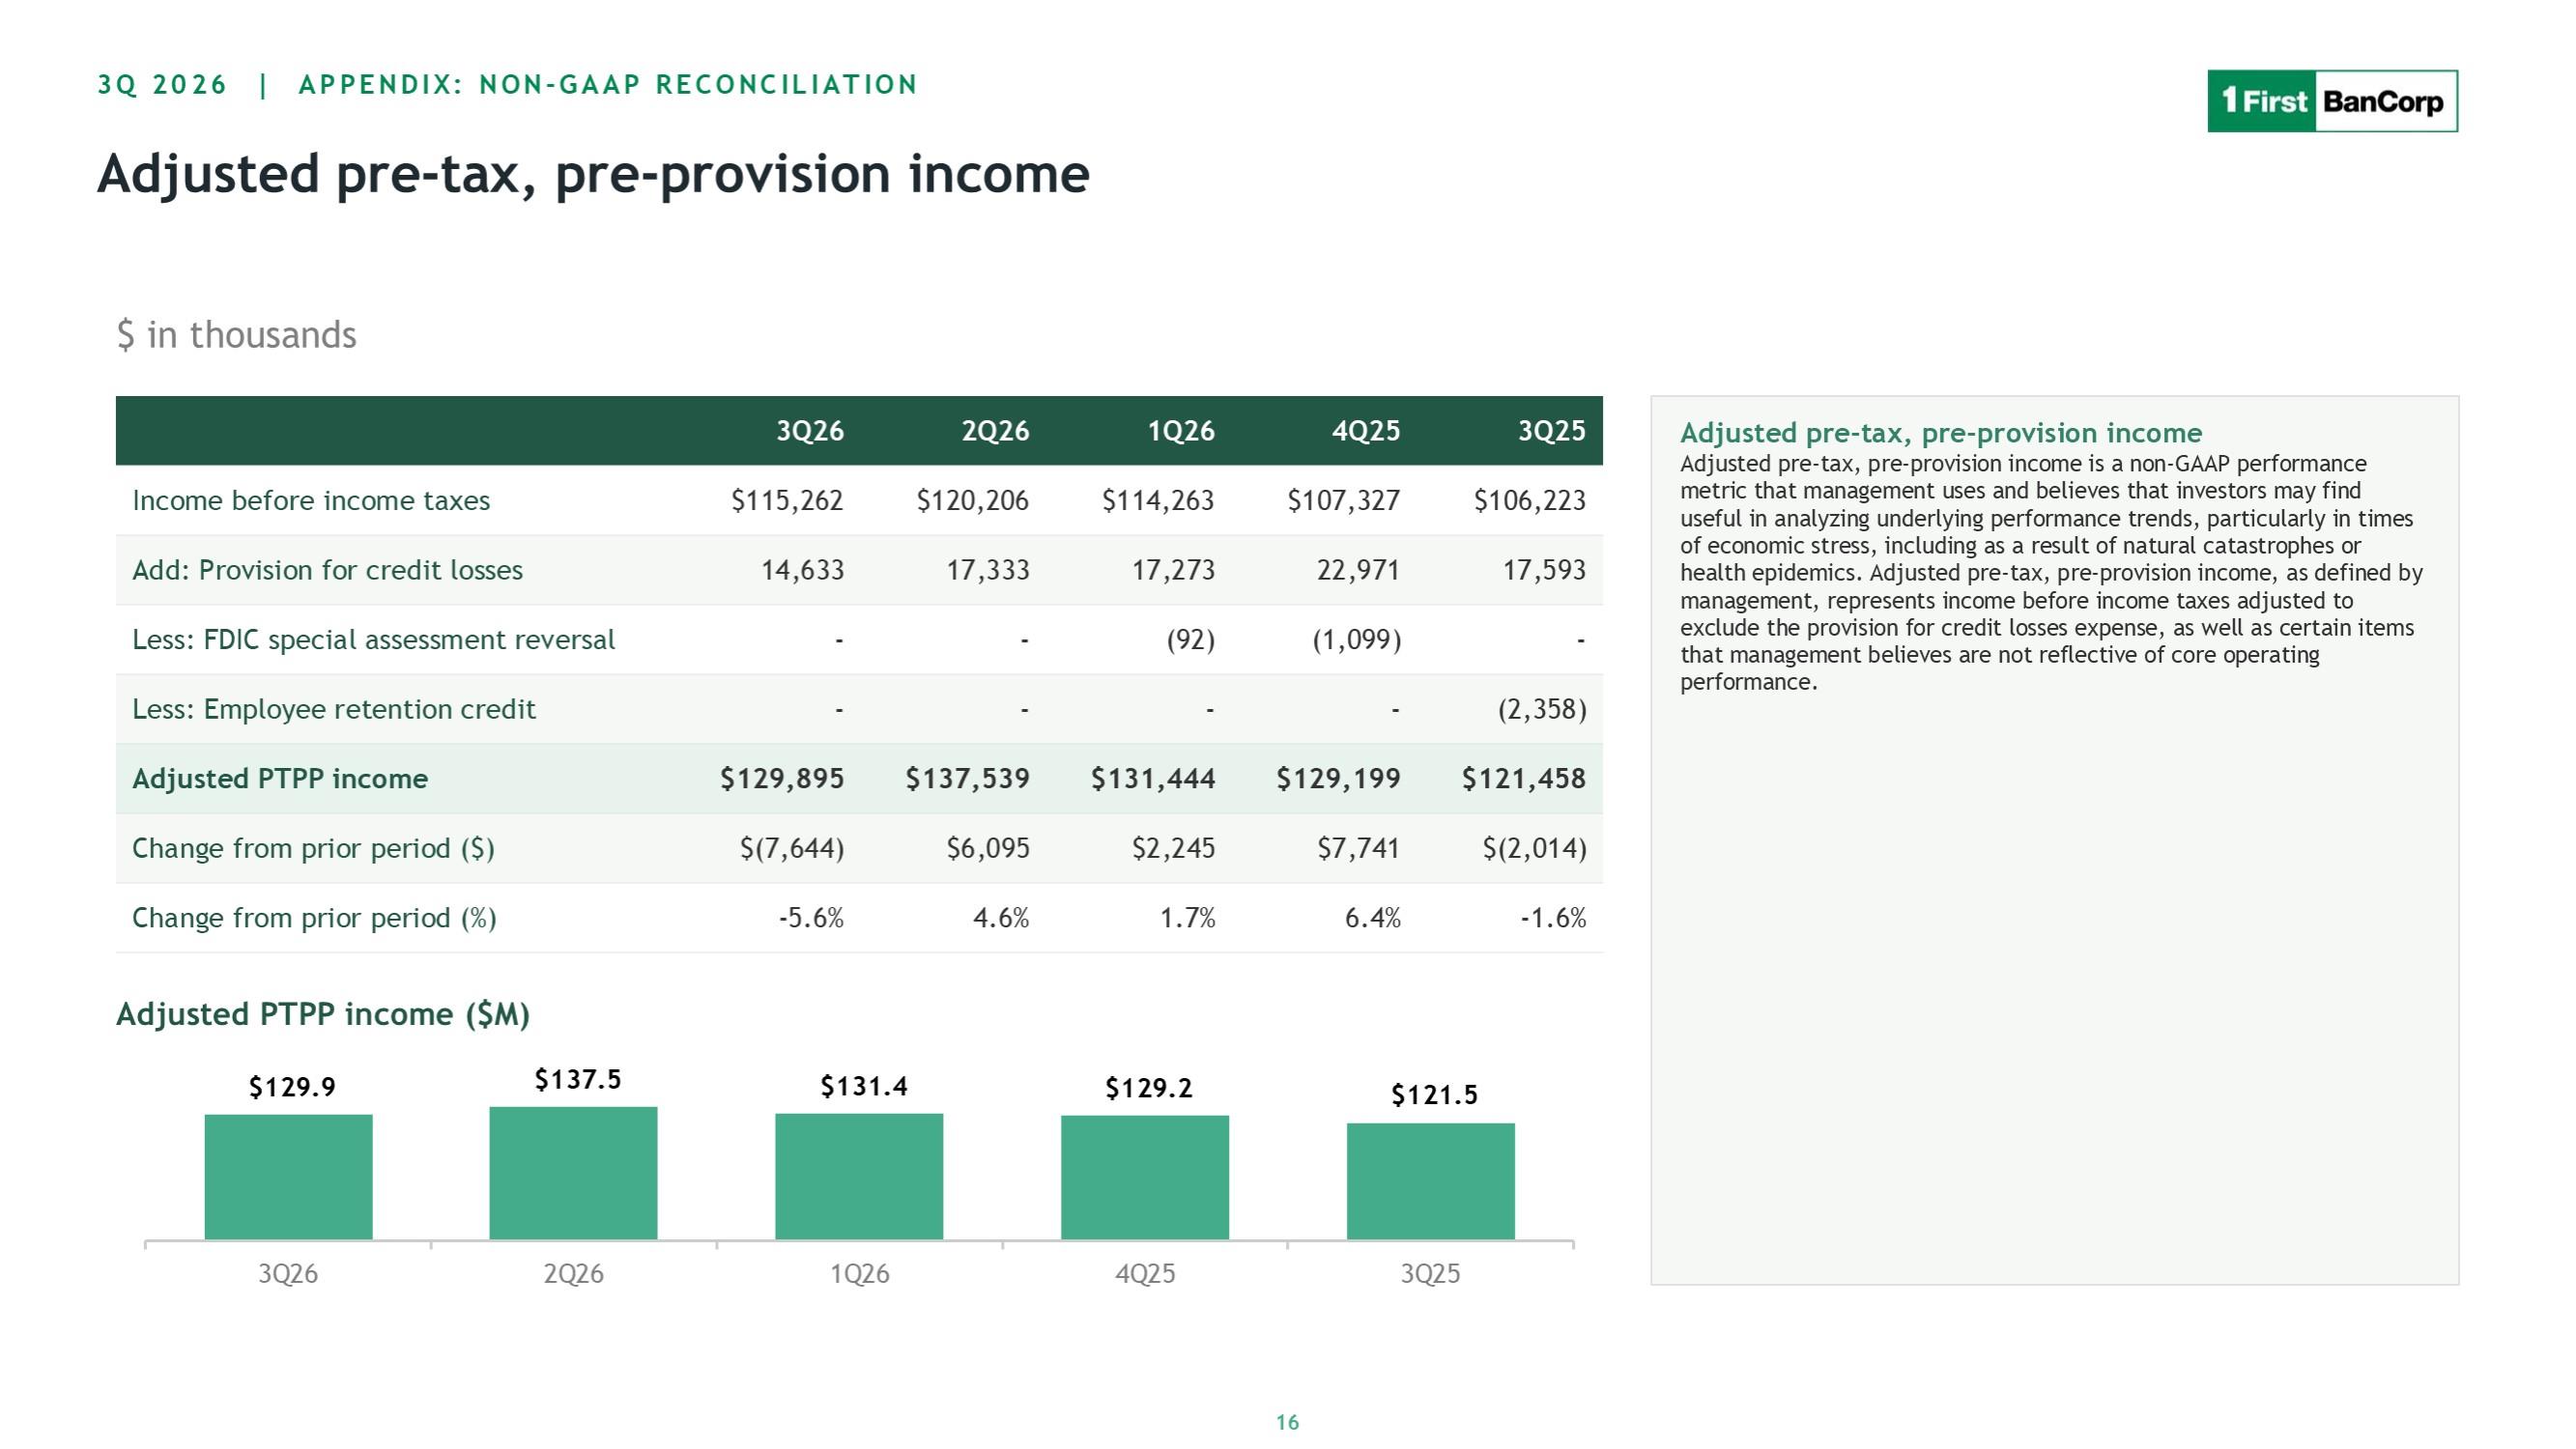Click the 3Q26 table column header
This screenshot has height=1449, width=2576.
pos(810,431)
